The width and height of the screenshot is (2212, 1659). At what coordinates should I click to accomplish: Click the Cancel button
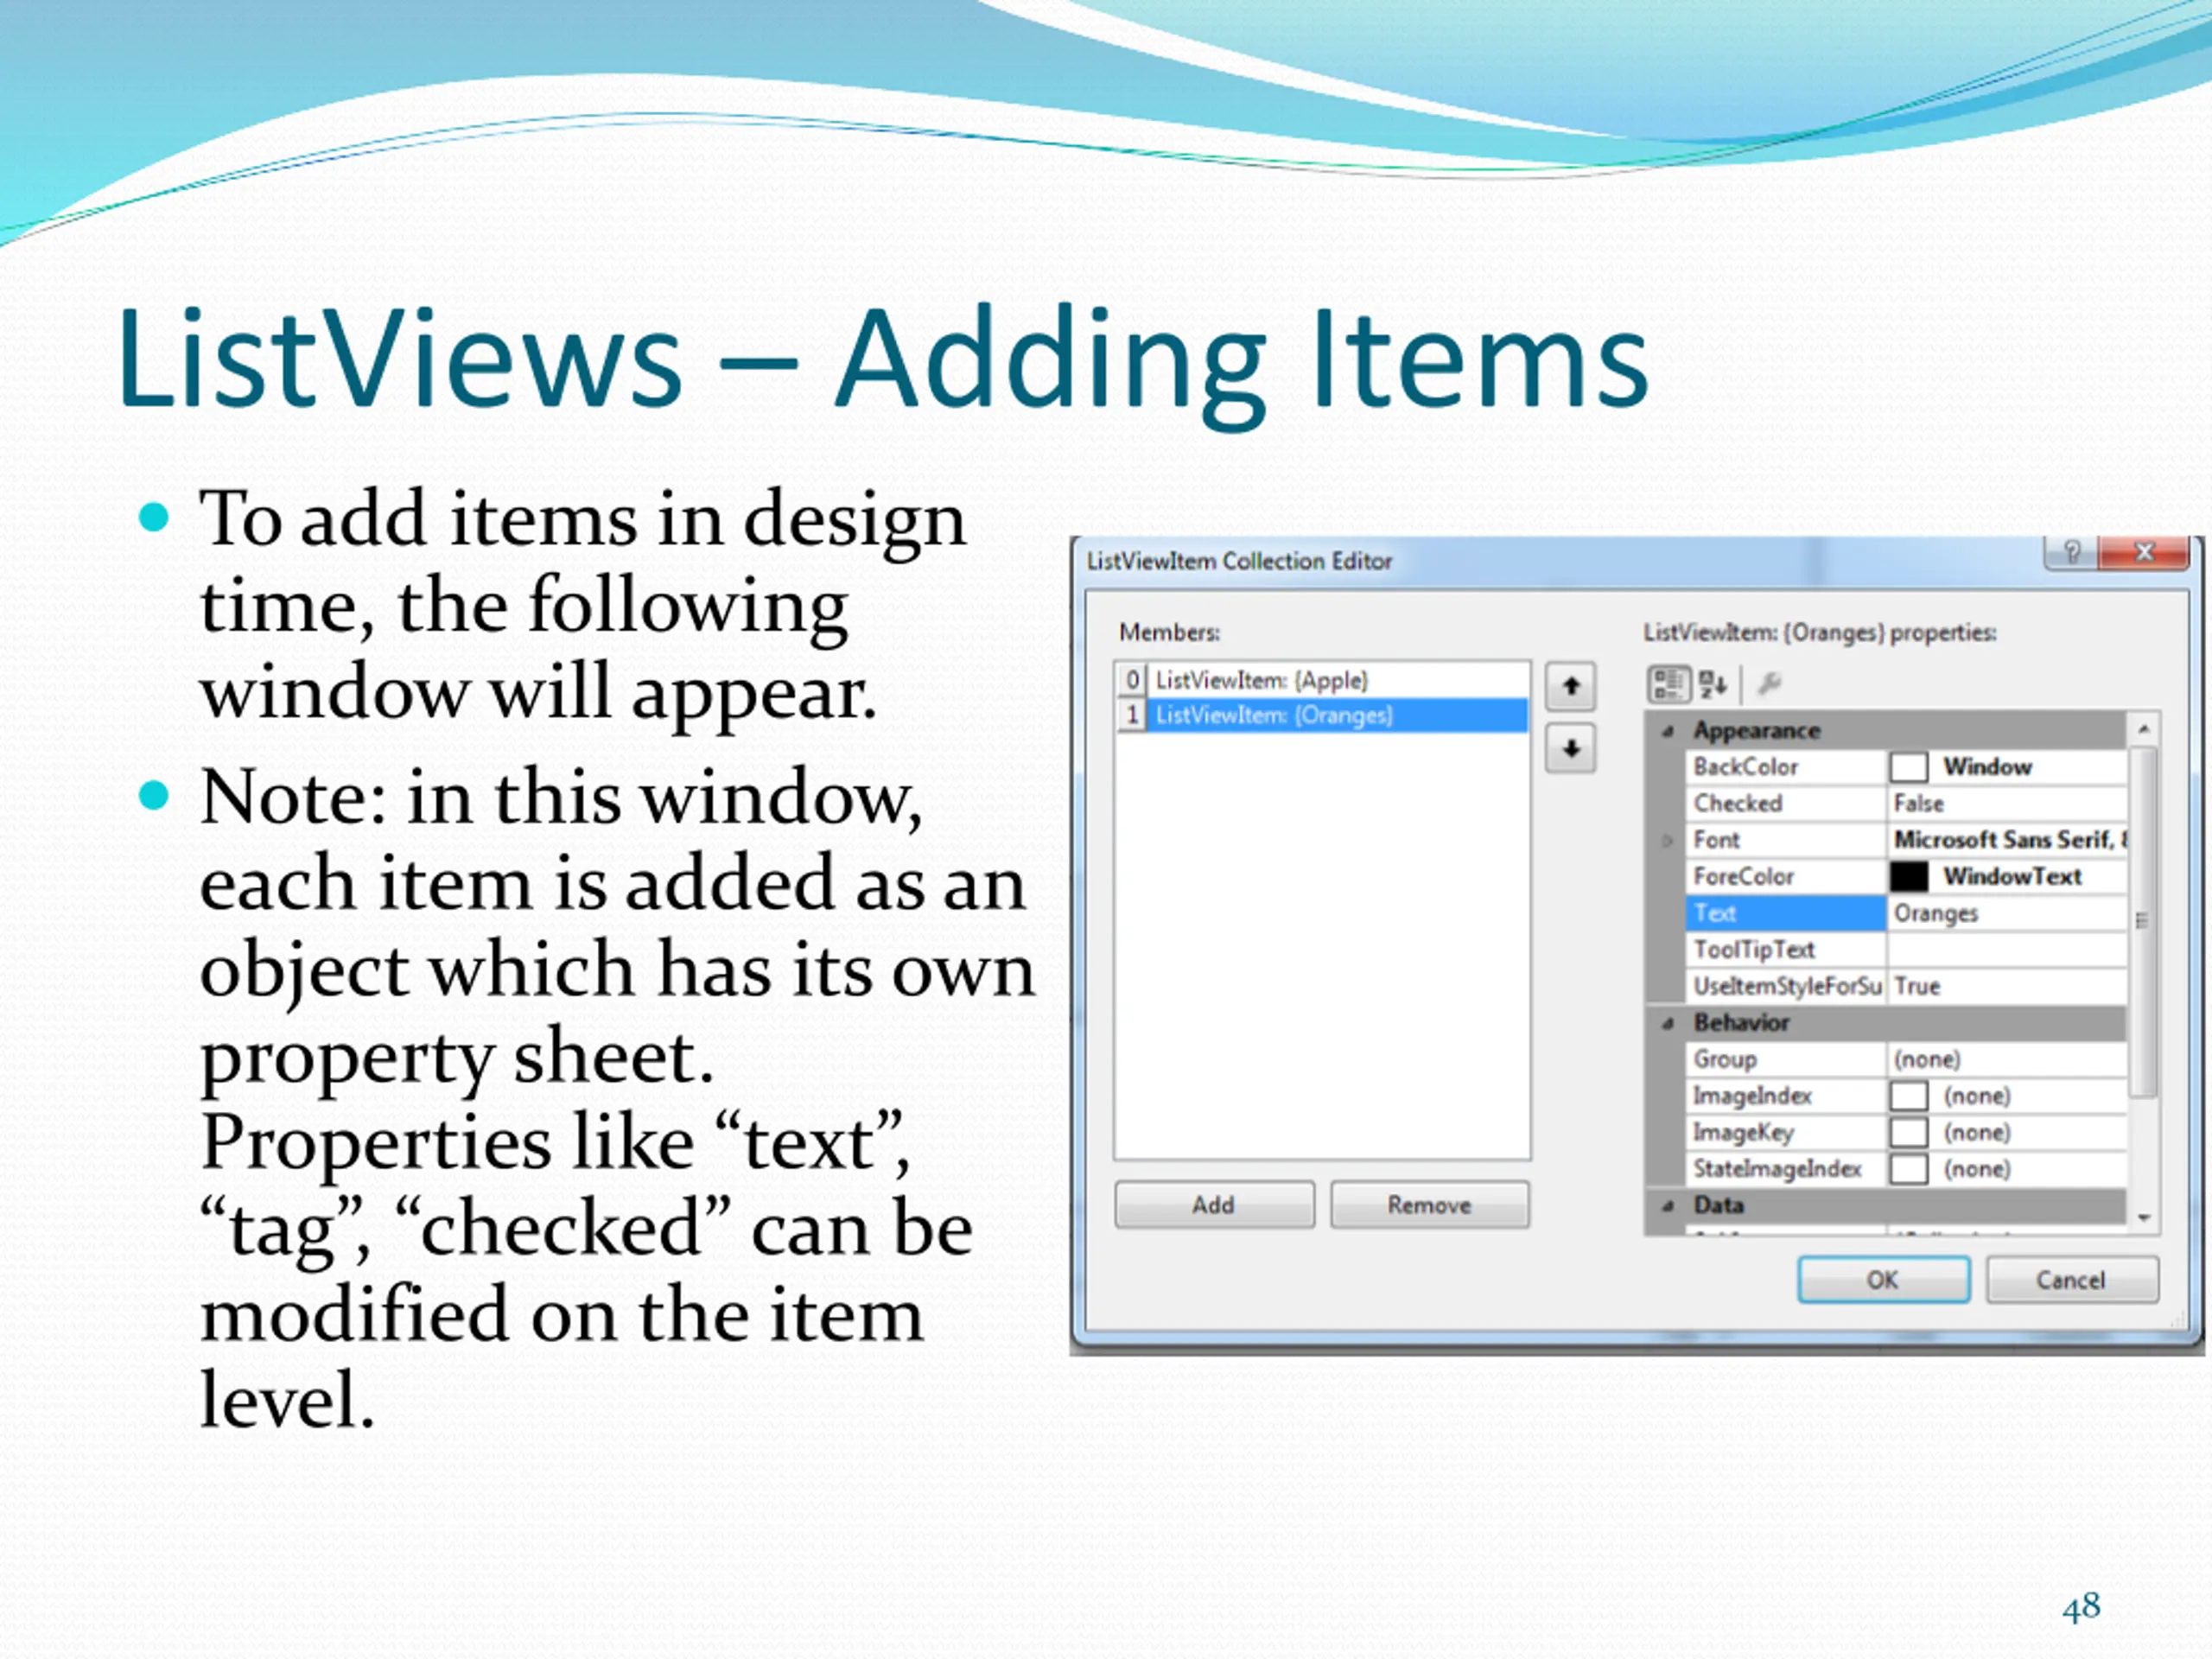coord(2071,1280)
